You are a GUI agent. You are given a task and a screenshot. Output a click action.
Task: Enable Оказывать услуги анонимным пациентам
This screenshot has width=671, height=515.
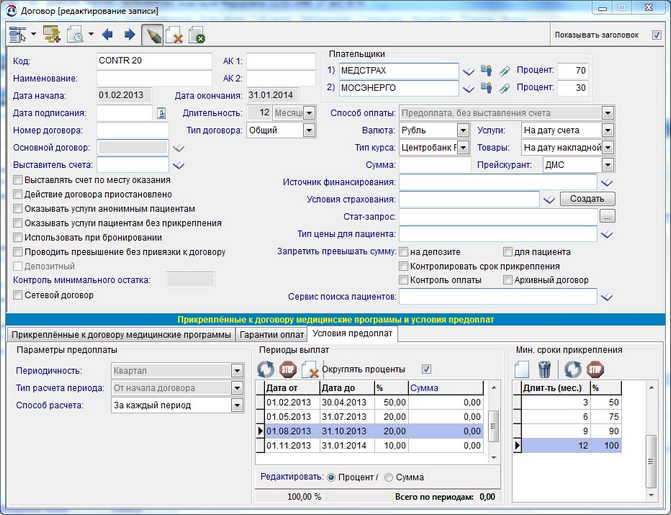pos(18,209)
